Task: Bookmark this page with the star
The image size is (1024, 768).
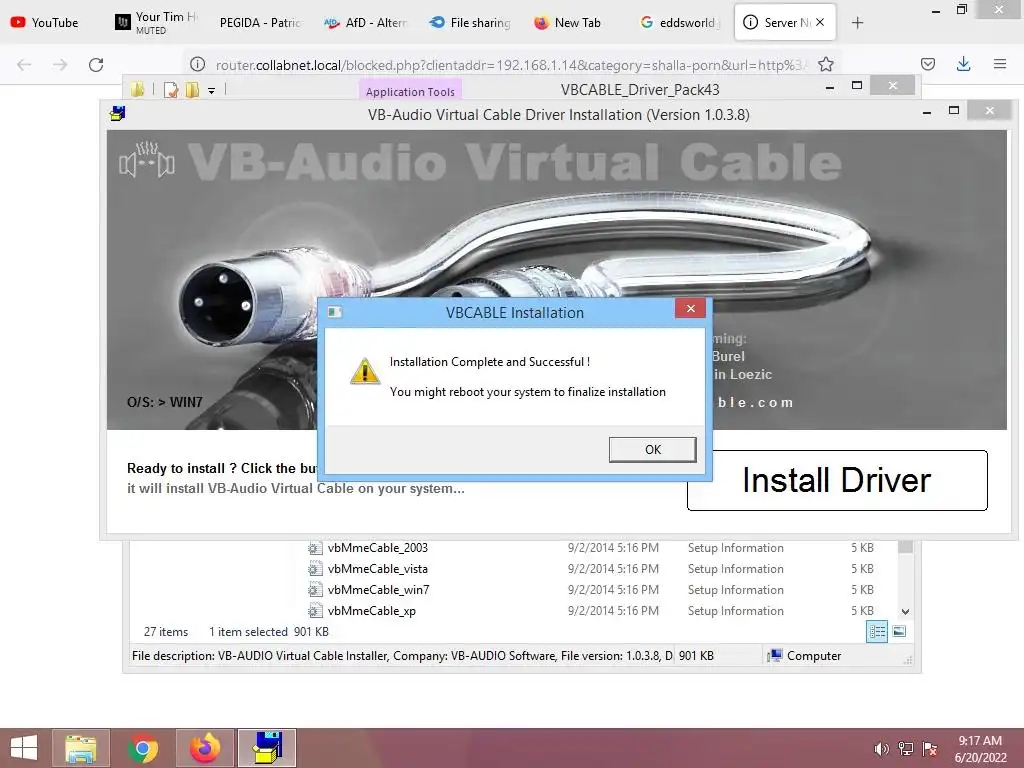Action: (x=825, y=65)
